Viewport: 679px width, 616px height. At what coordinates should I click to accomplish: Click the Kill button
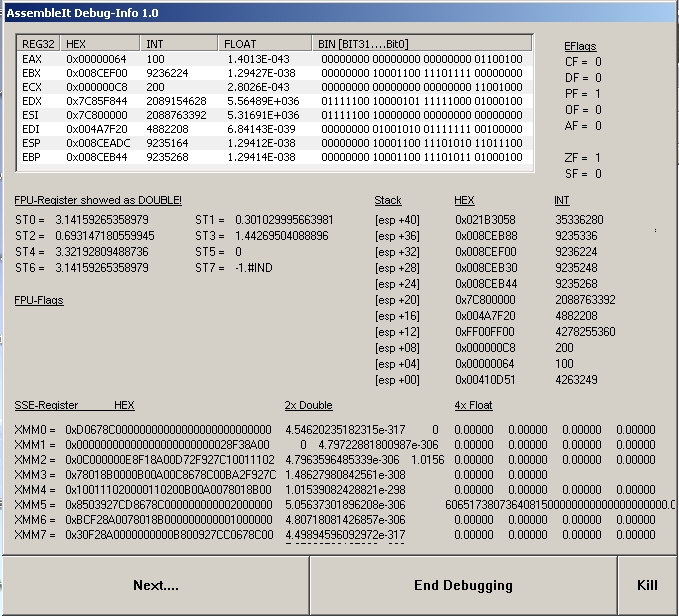coord(647,585)
